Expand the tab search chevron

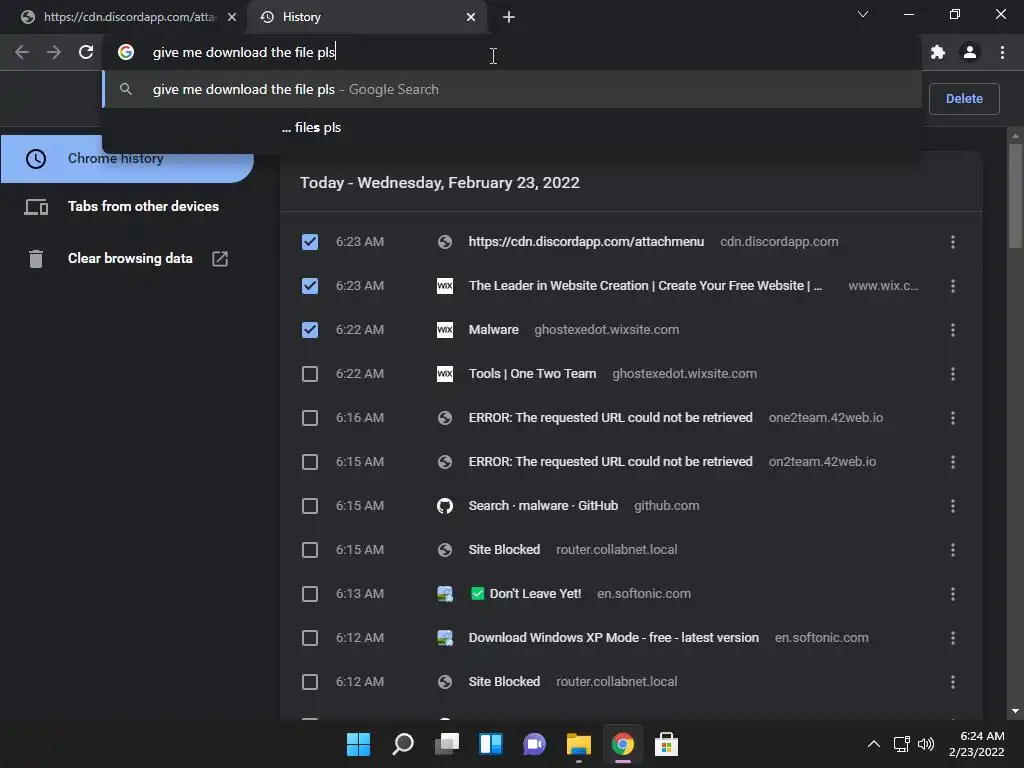[863, 14]
